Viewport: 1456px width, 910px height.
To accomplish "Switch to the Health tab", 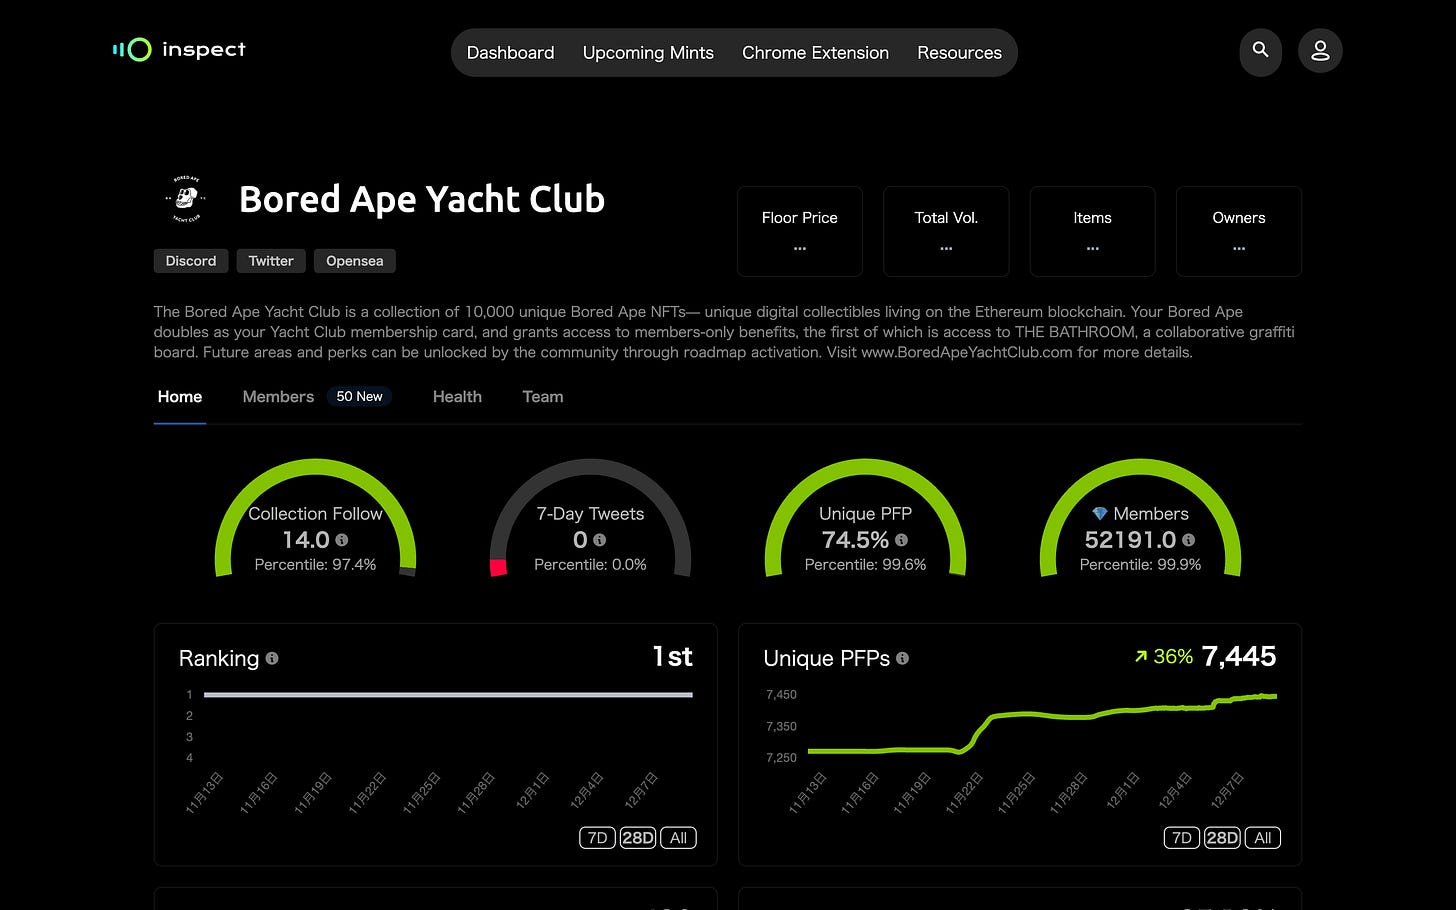I will [457, 397].
